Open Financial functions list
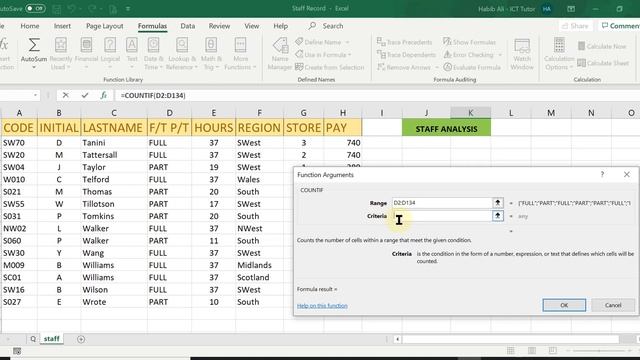 coord(86,52)
